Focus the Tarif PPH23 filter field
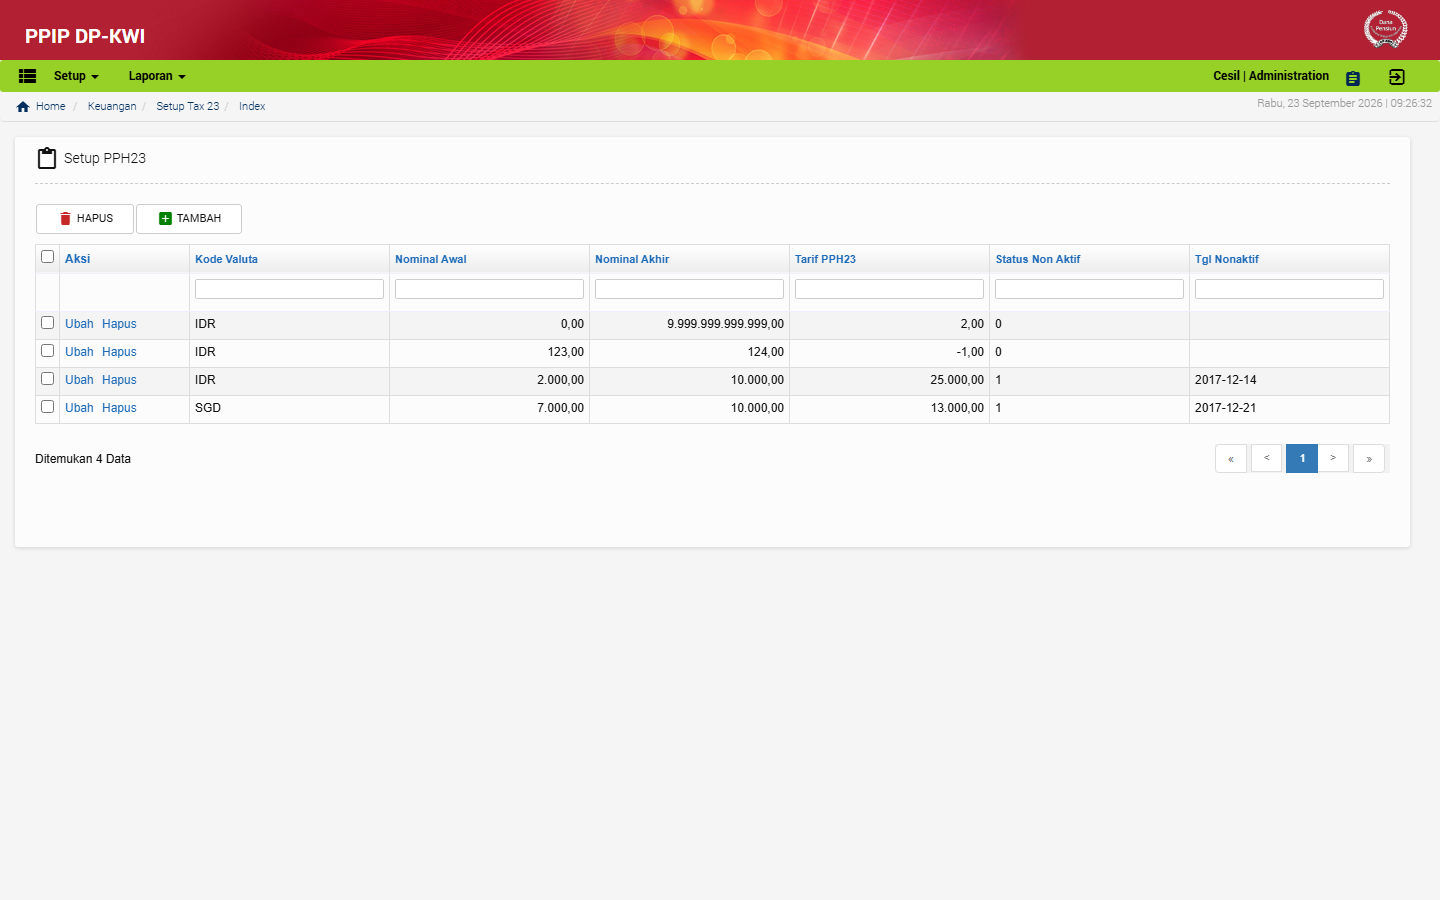Image resolution: width=1440 pixels, height=900 pixels. [x=889, y=289]
